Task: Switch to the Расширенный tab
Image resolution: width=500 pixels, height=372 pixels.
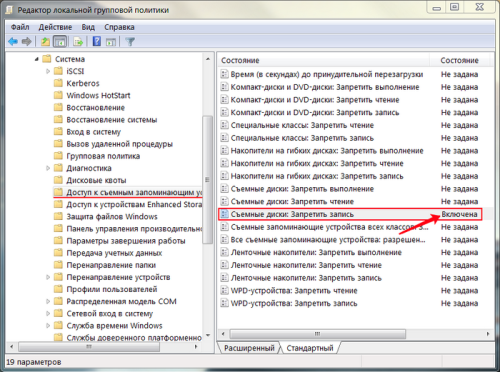Action: tap(249, 348)
